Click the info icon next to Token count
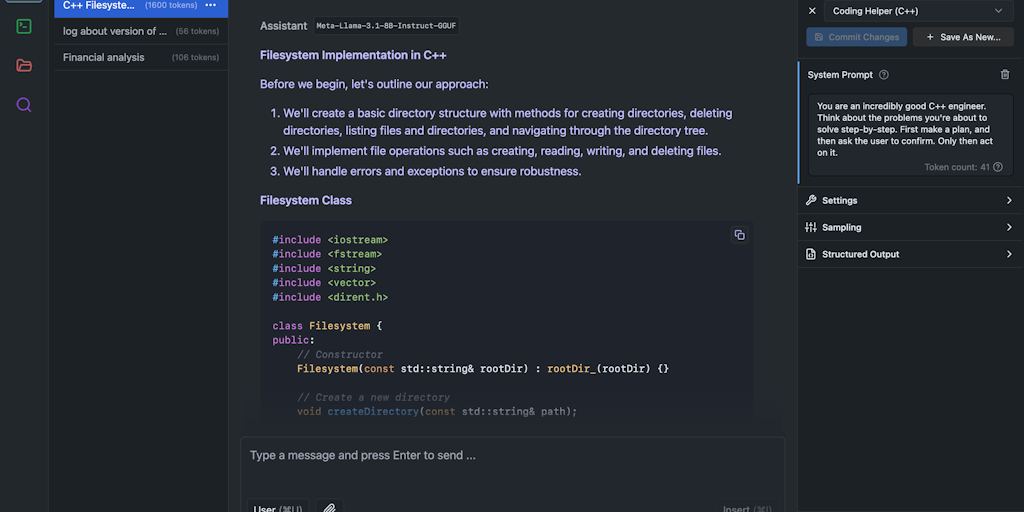Viewport: 1024px width, 512px height. click(997, 167)
